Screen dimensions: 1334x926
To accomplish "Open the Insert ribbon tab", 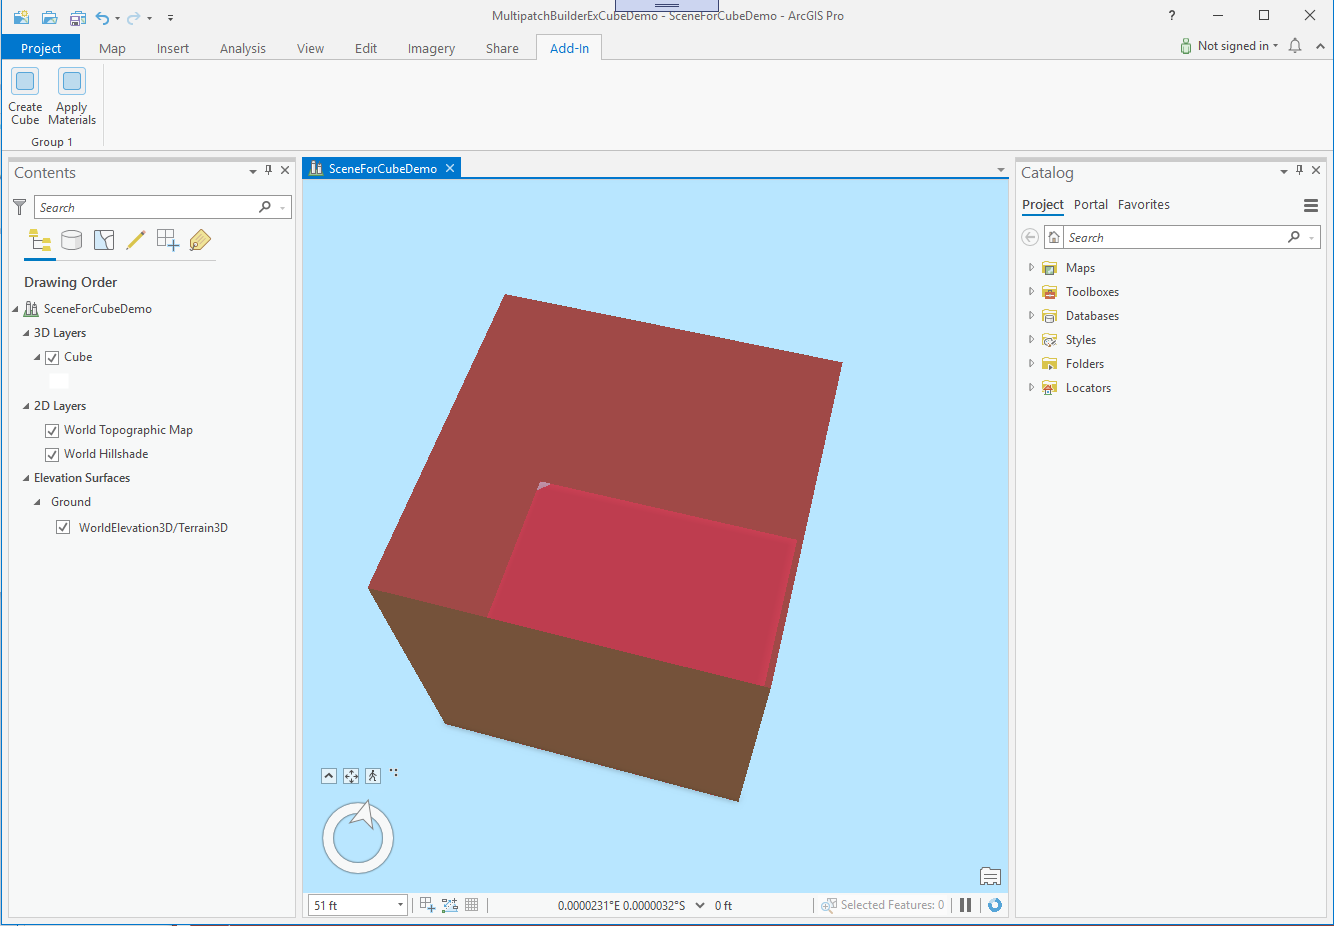I will [173, 47].
